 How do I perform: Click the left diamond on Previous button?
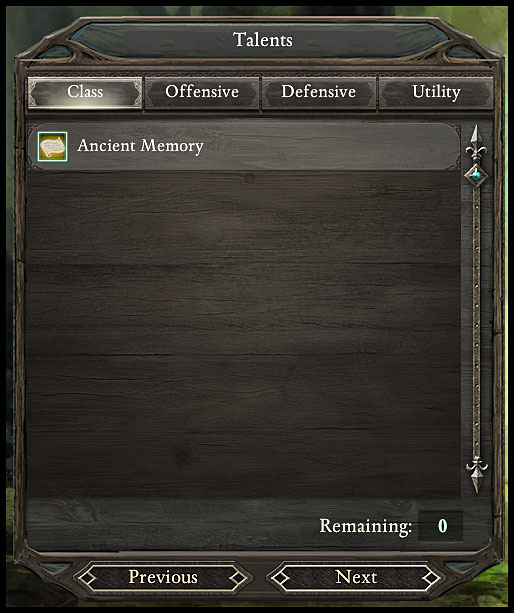87,577
